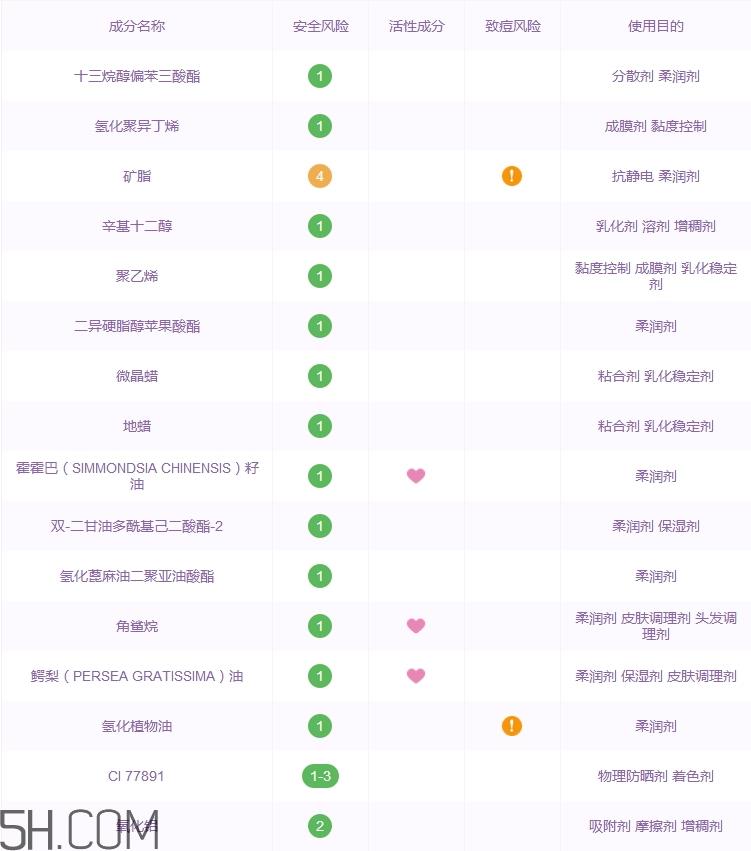Click green badge 1 for 十三烷醇偏苯三酸酯
The height and width of the screenshot is (851, 751).
(x=320, y=76)
